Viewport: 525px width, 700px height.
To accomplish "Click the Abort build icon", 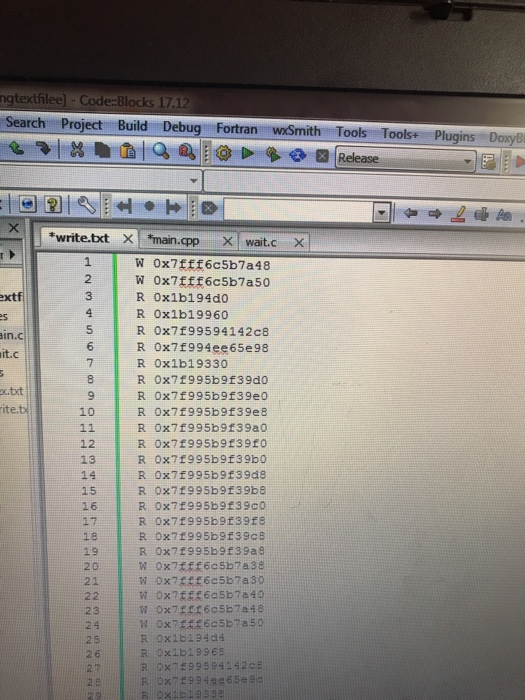I will pos(322,156).
